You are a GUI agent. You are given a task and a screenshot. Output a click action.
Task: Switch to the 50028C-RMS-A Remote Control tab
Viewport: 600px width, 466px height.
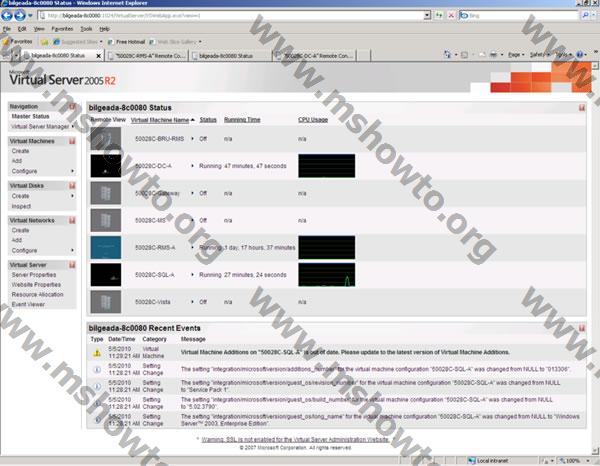click(x=147, y=56)
